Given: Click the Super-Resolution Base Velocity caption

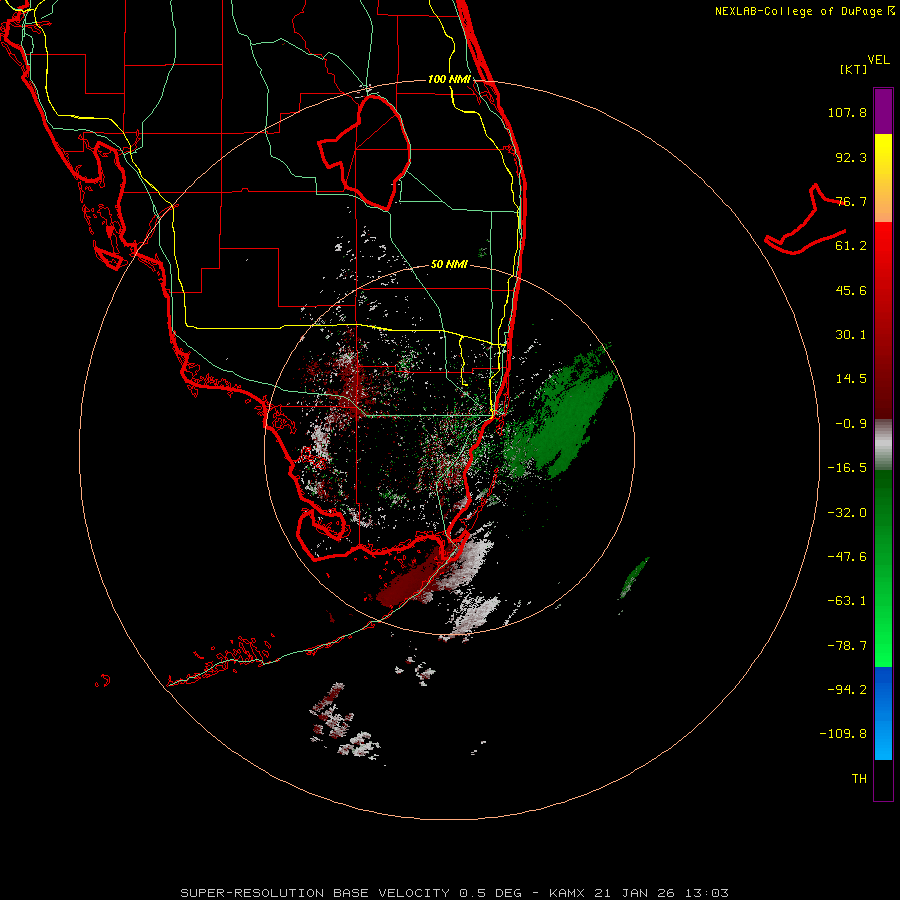Looking at the screenshot, I should point(455,893).
